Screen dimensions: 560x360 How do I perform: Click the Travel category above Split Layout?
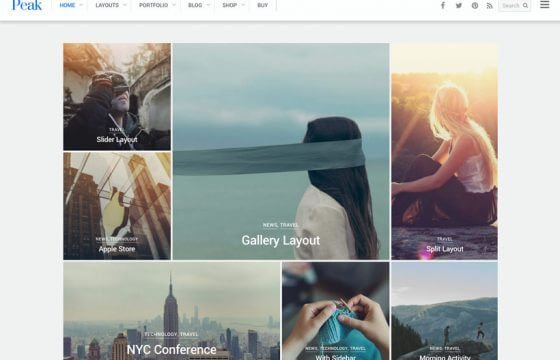445,239
